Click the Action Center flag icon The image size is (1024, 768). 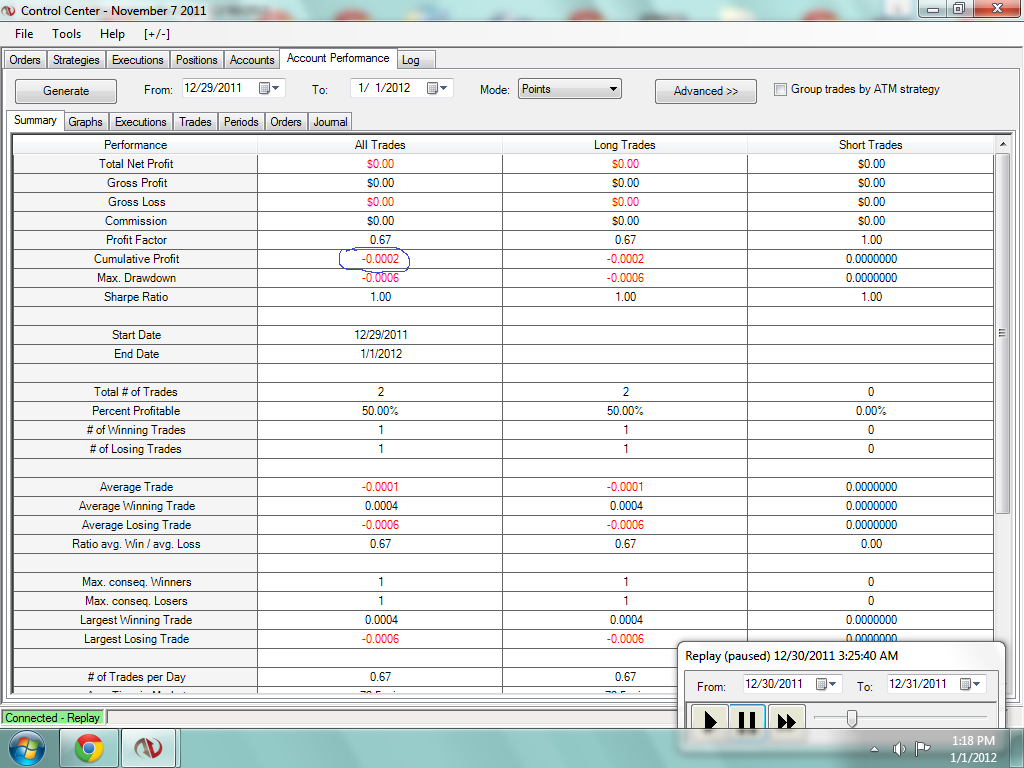(x=922, y=748)
